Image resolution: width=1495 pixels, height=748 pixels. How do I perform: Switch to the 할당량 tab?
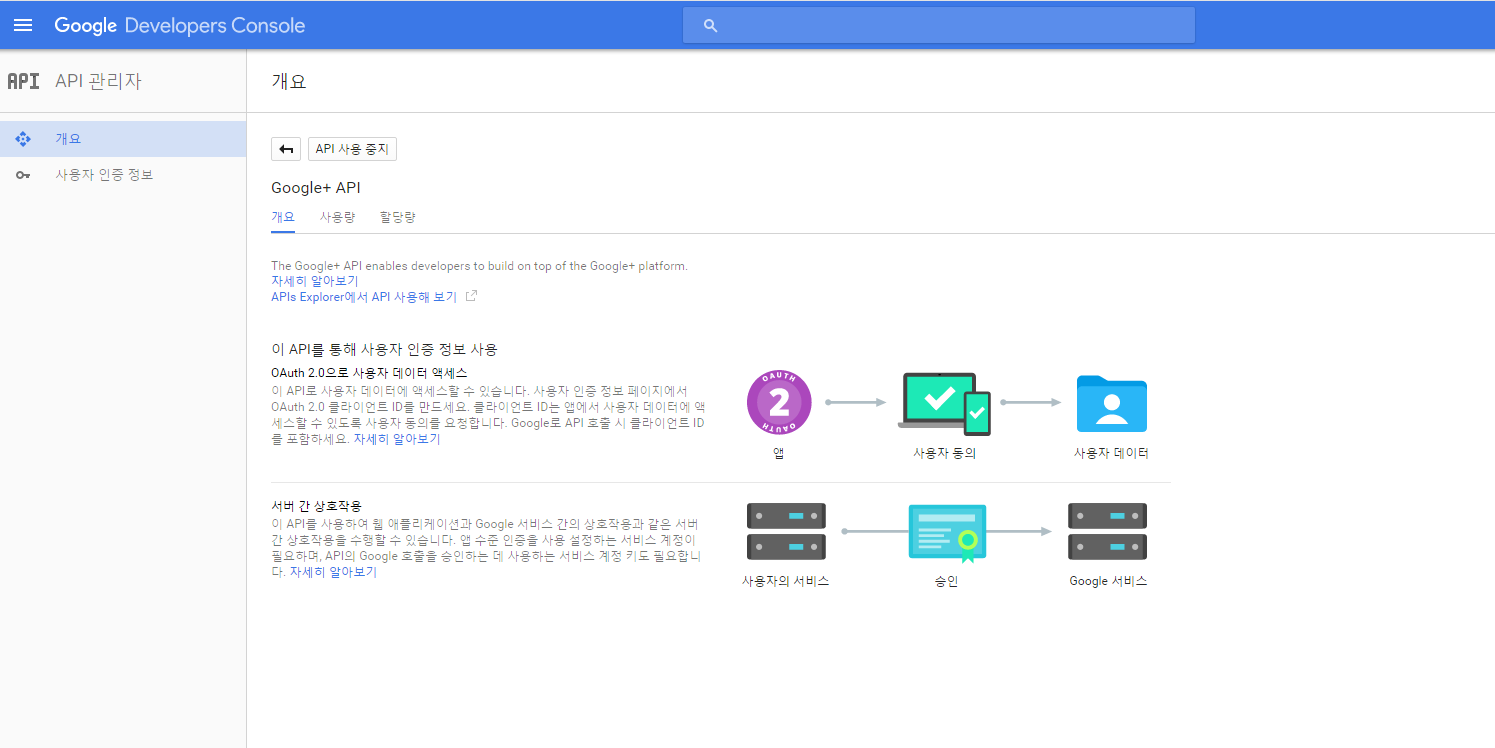point(397,217)
